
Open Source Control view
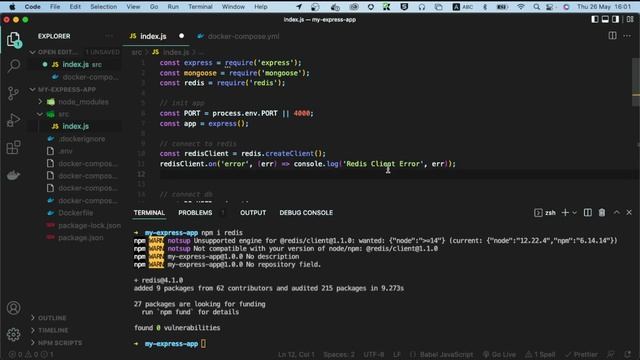13,93
